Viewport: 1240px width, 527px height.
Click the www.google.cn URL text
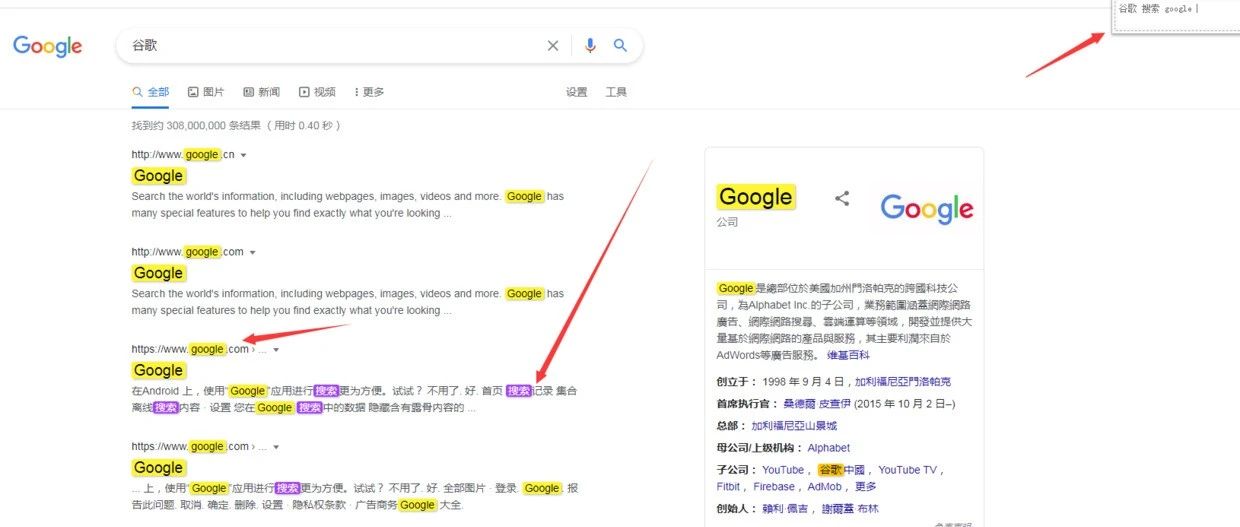[x=183, y=155]
